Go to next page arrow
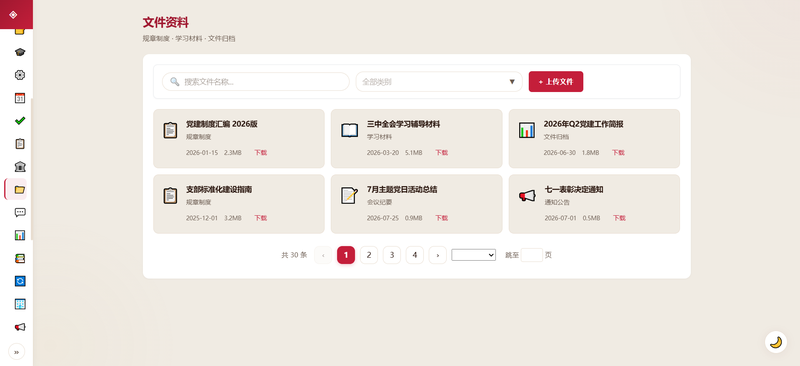Viewport: 800px width, 366px height. click(x=438, y=255)
